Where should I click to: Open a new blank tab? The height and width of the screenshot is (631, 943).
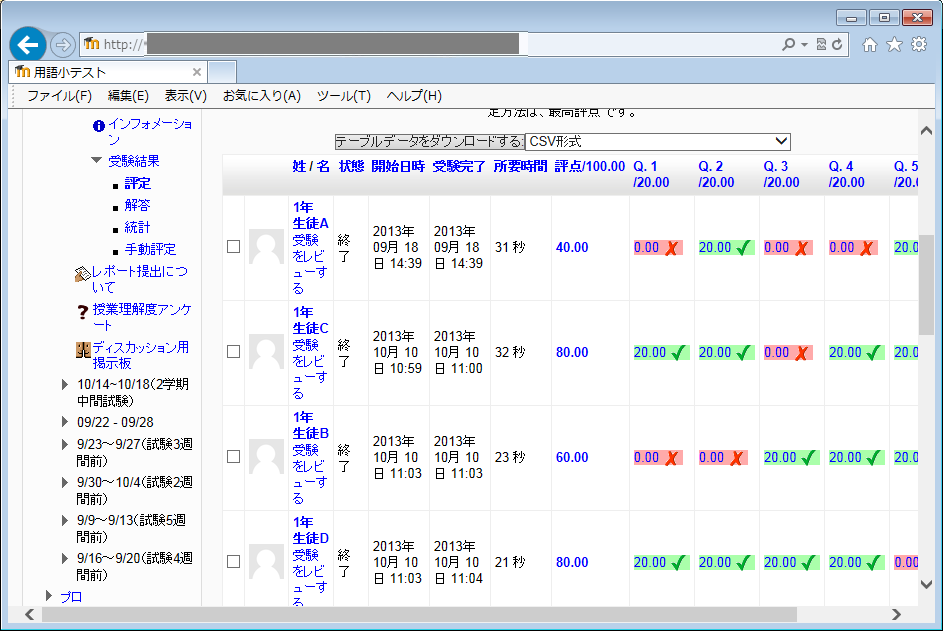pos(222,72)
